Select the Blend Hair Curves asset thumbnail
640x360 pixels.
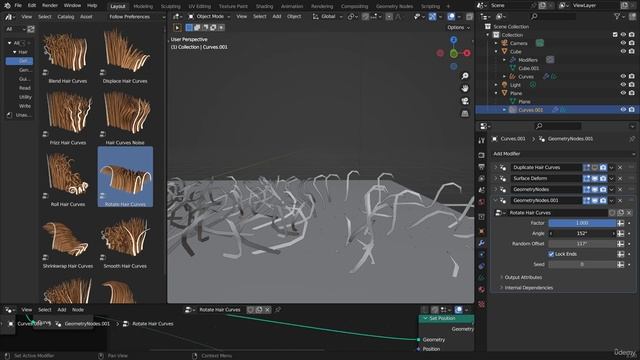68,55
